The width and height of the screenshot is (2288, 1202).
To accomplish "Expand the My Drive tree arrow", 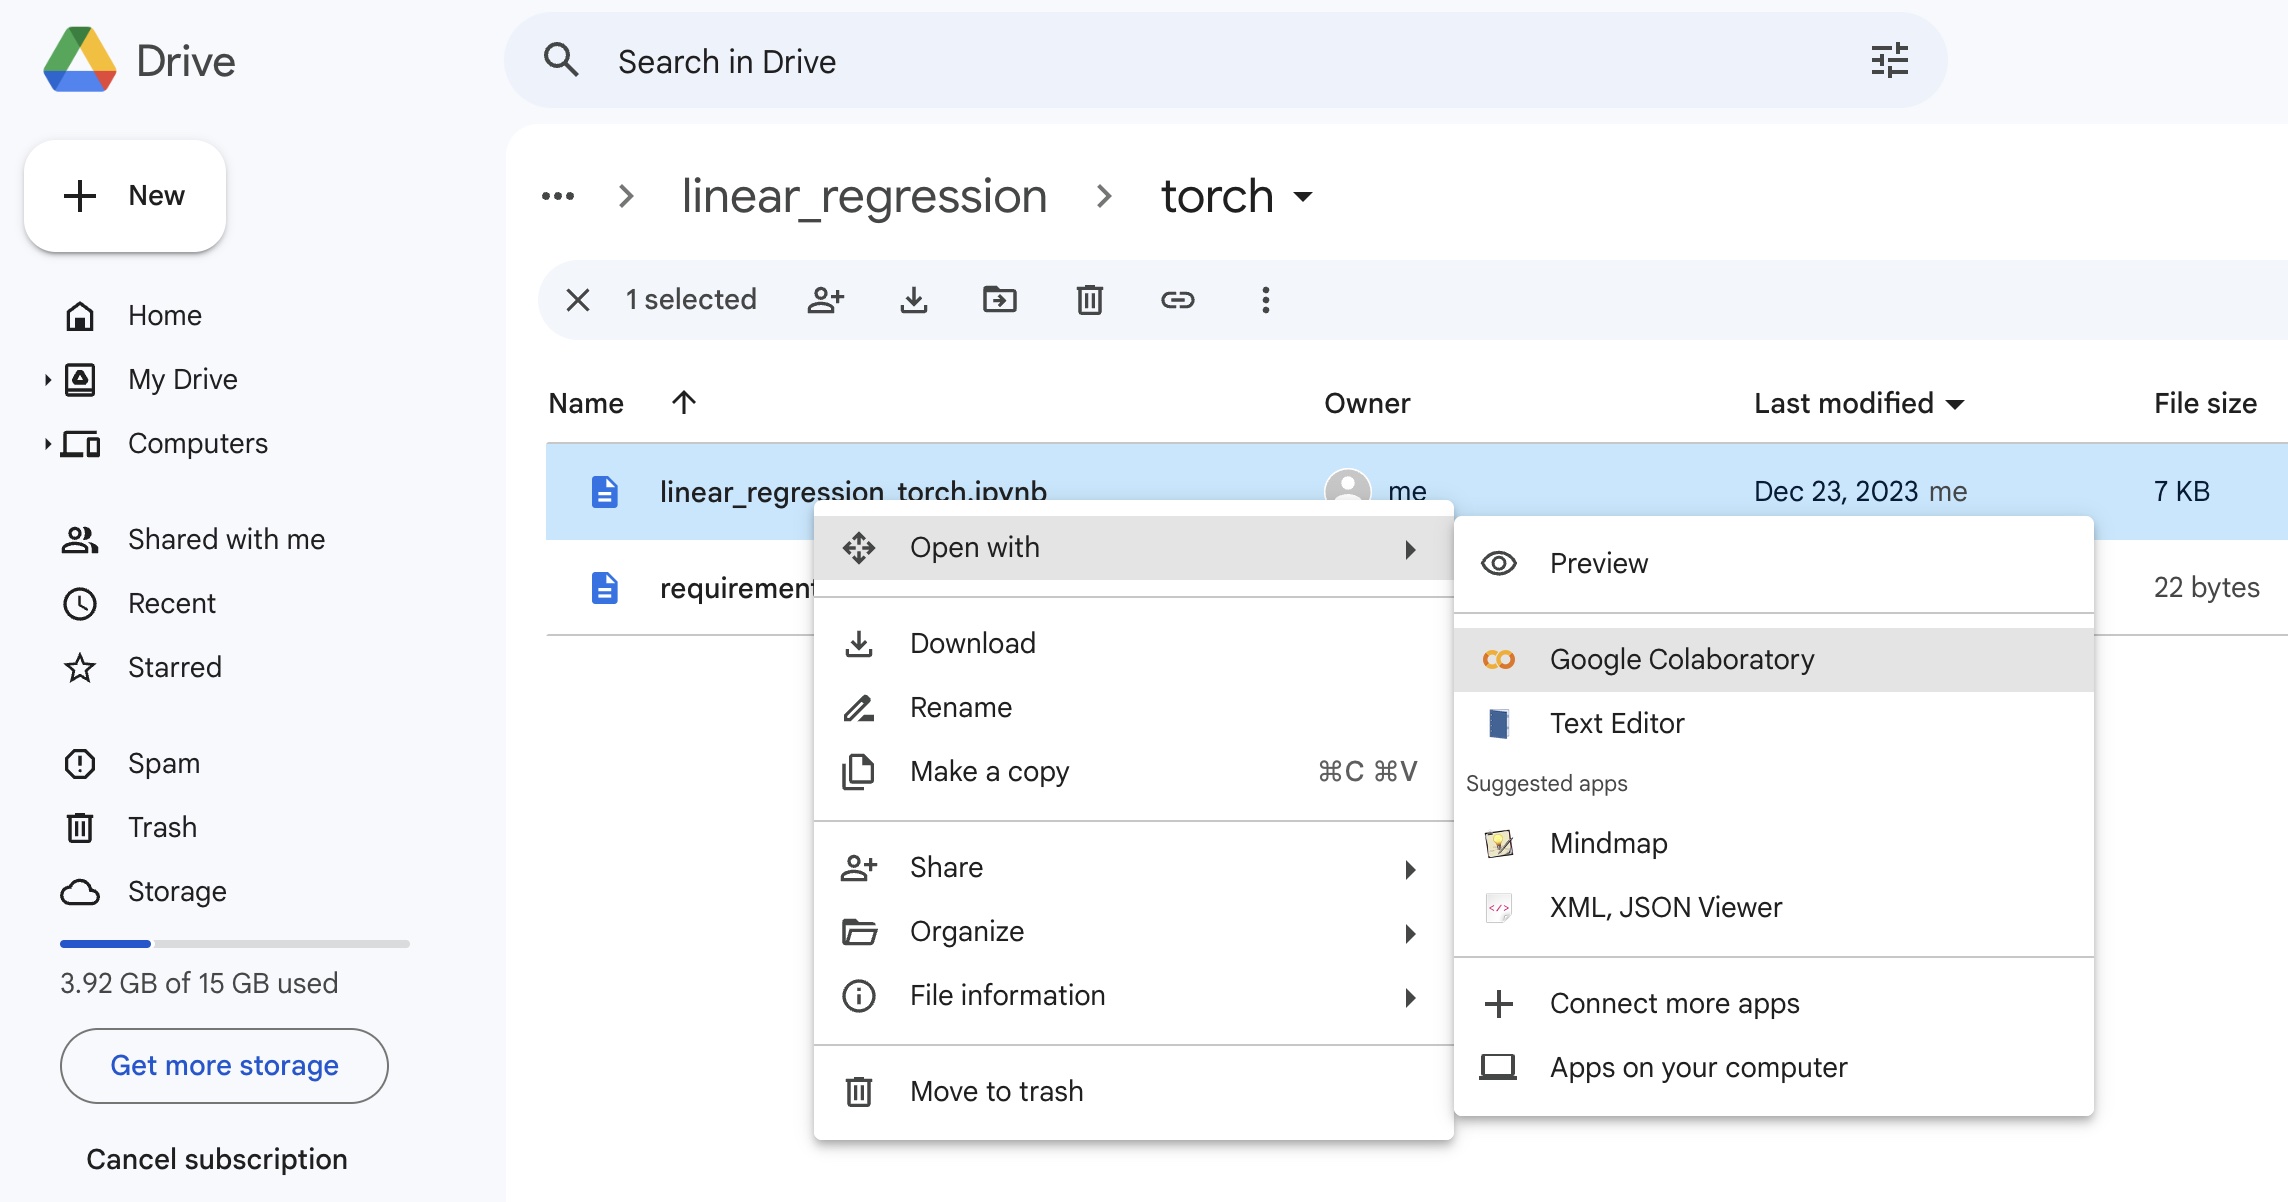I will (x=47, y=380).
